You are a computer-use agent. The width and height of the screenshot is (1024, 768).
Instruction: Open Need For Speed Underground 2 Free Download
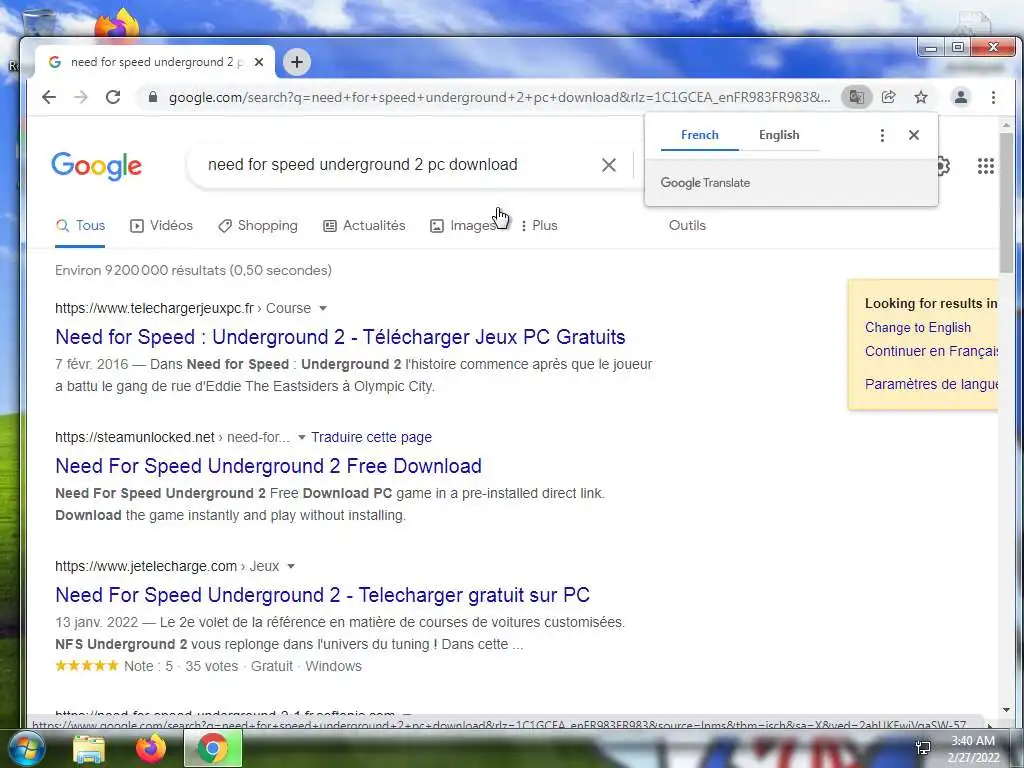coord(268,466)
